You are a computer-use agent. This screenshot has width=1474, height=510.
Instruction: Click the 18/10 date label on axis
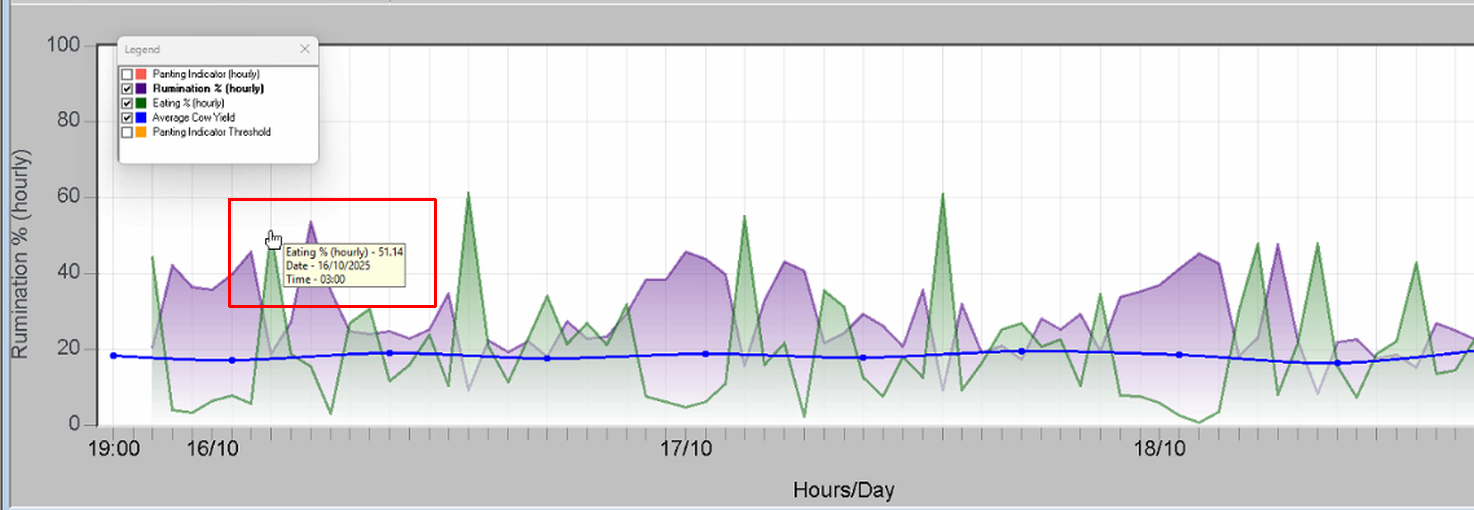click(1160, 449)
